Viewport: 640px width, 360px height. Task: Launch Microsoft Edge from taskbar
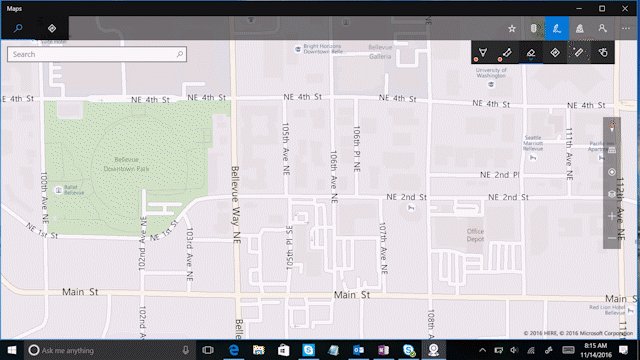tap(233, 350)
